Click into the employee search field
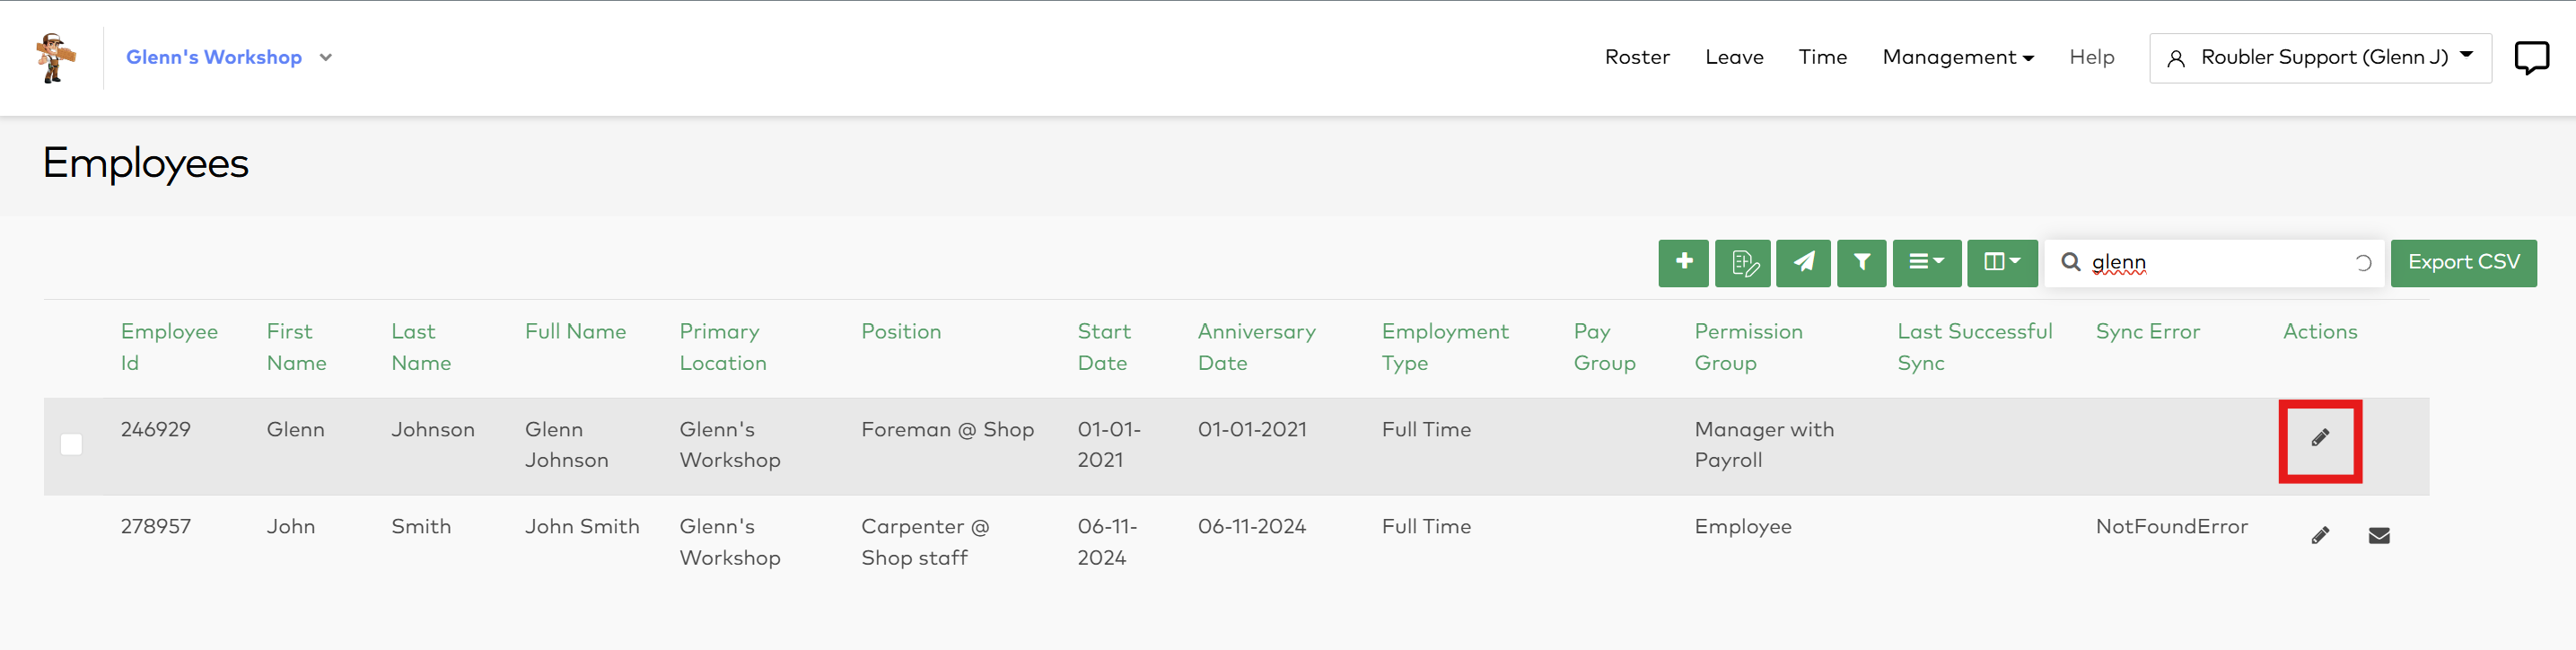 click(2215, 262)
